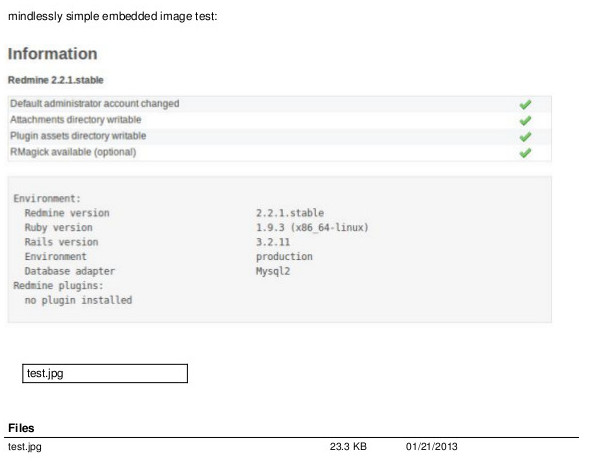Click the Plugin assets directory green checkmark
593x462 pixels.
(525, 136)
